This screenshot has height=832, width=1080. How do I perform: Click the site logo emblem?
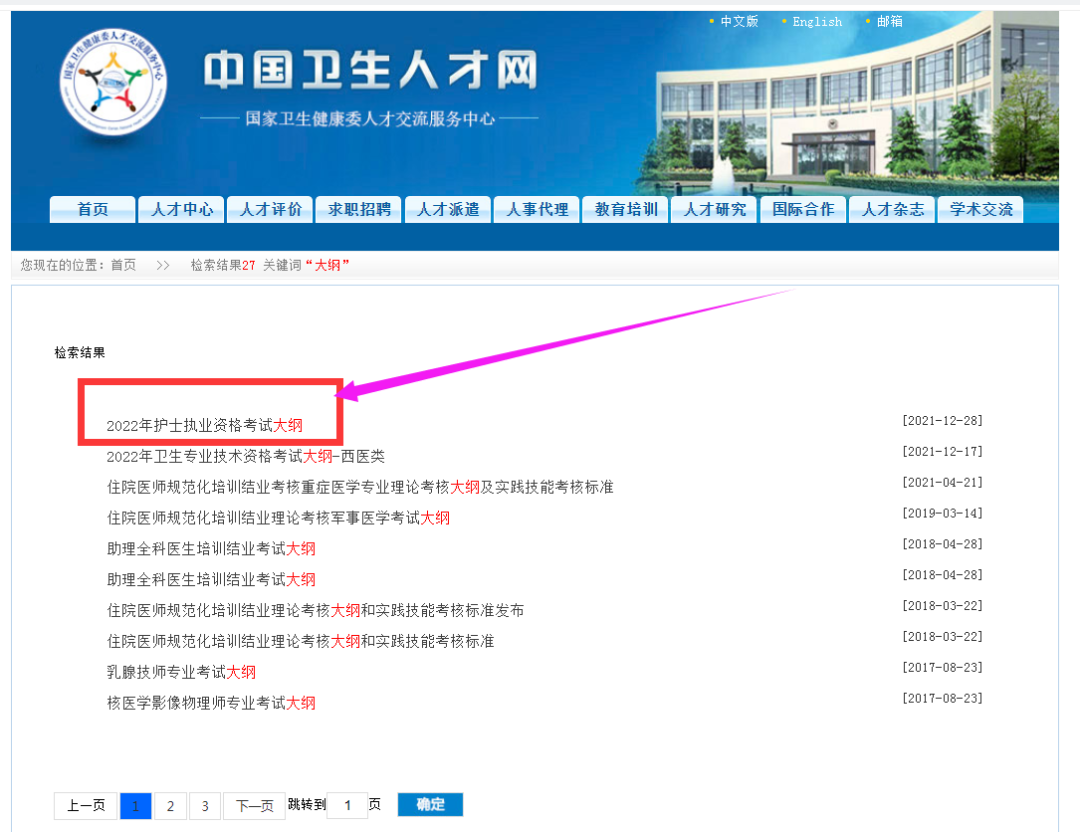pyautogui.click(x=114, y=82)
